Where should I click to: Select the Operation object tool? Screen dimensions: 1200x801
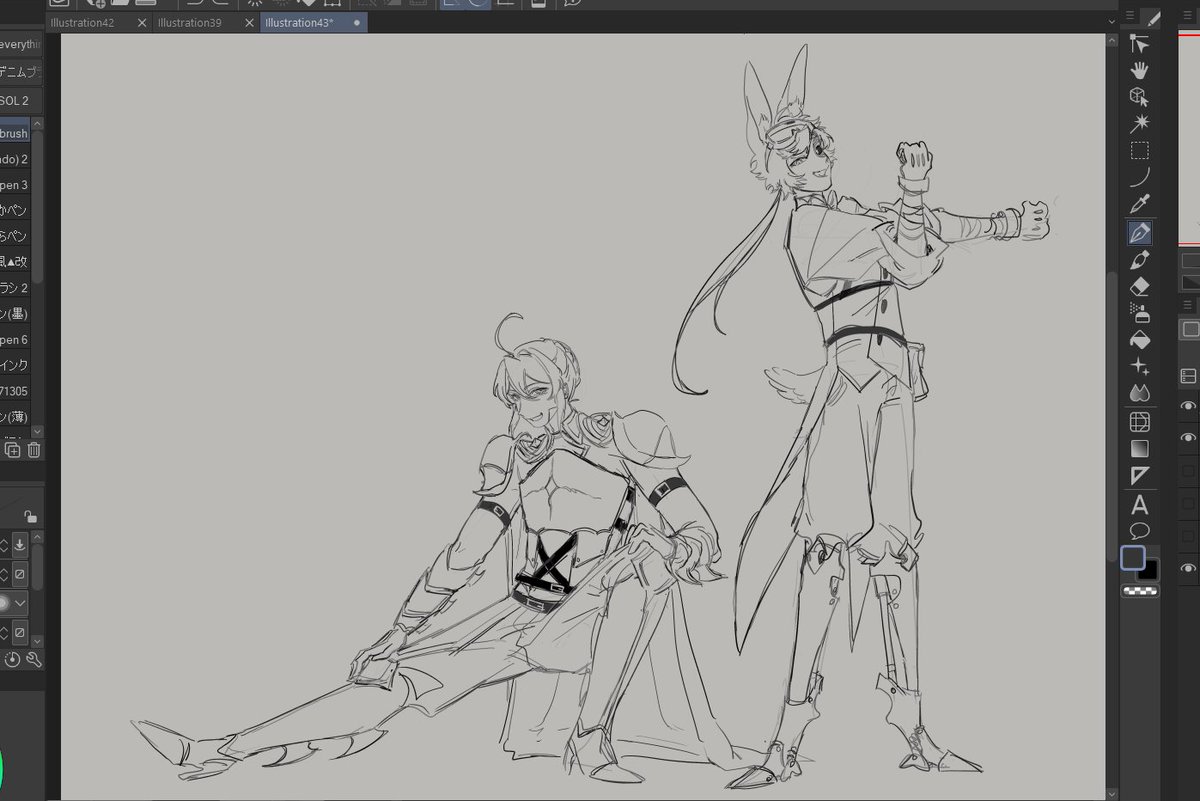(x=1139, y=43)
